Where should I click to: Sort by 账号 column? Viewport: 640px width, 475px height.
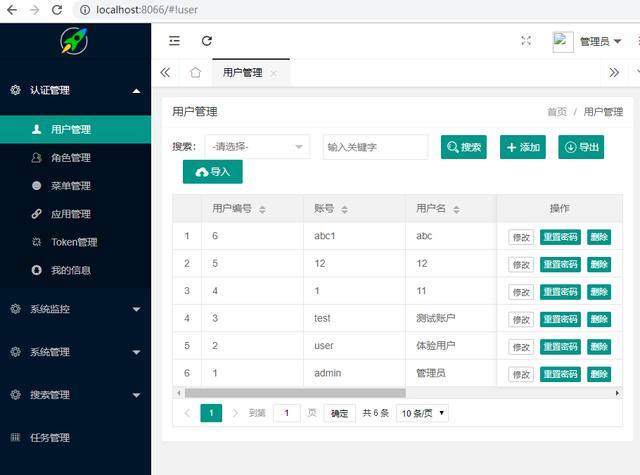344,209
